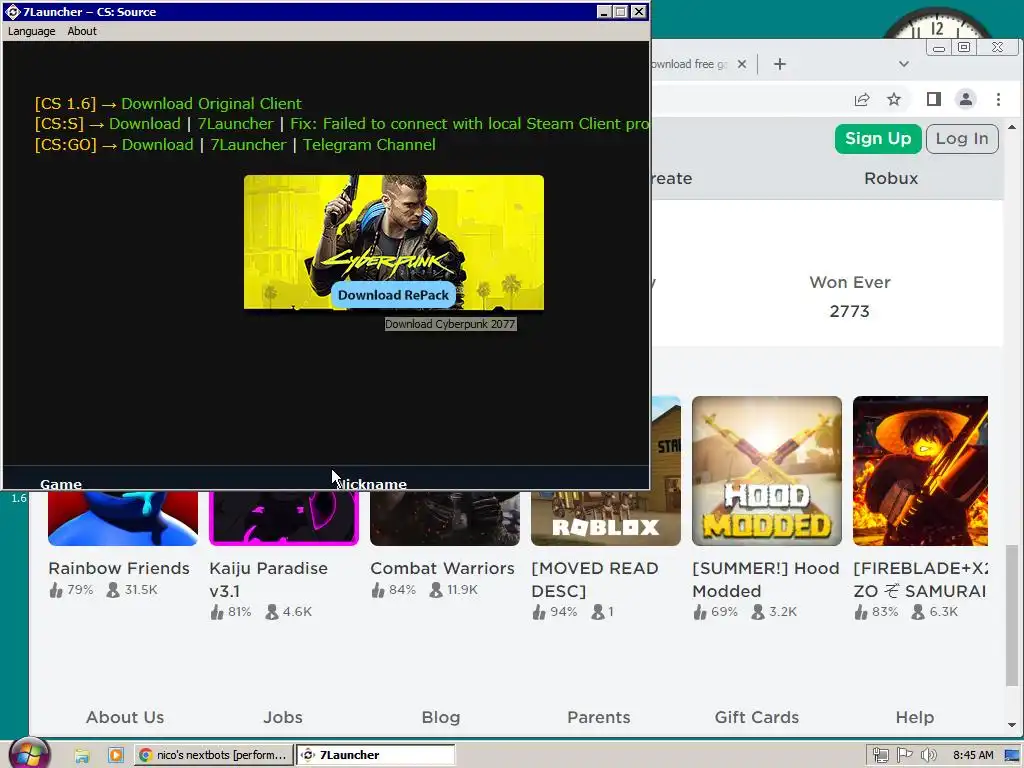This screenshot has width=1024, height=768.
Task: Click the thumbs-up icon at 79%
Action: (56, 590)
